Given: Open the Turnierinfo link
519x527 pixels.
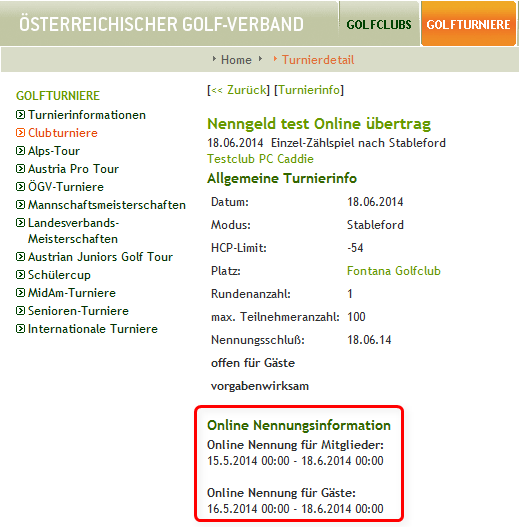Looking at the screenshot, I should 309,90.
